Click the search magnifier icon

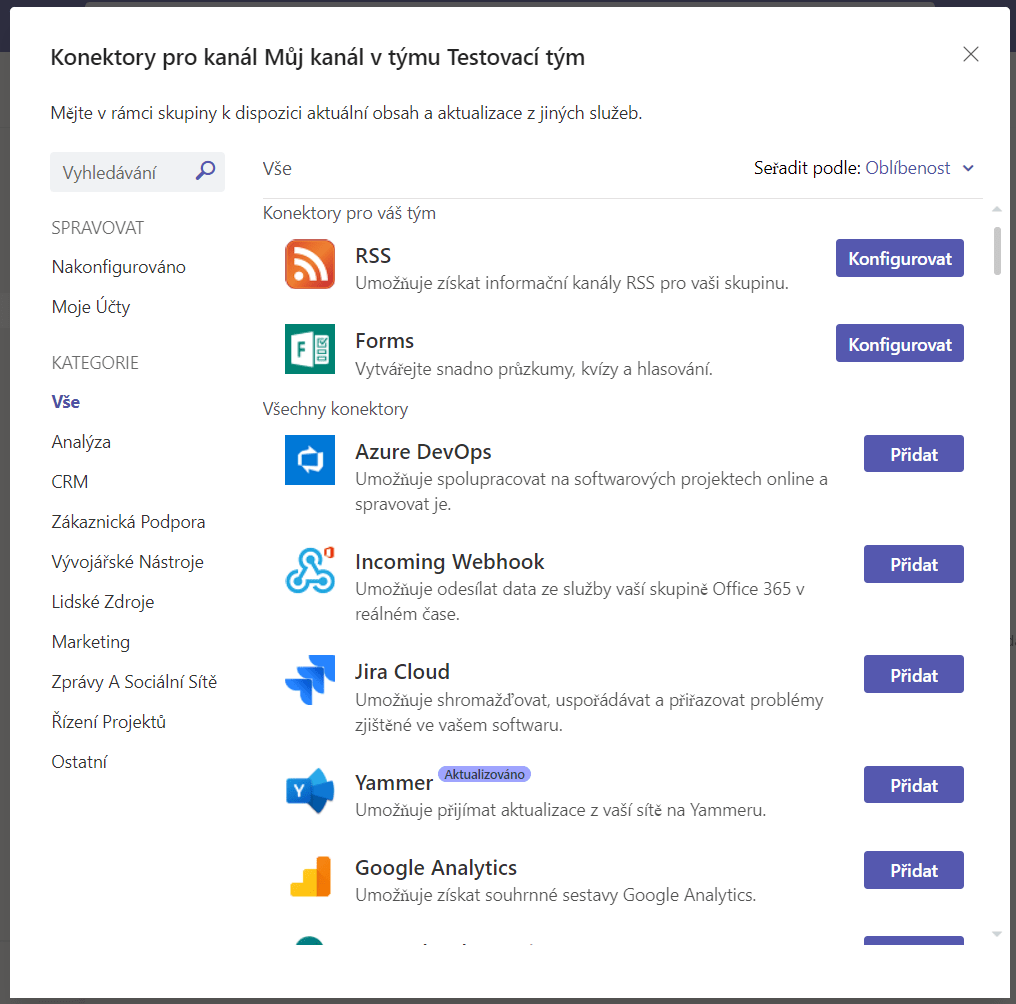click(205, 171)
